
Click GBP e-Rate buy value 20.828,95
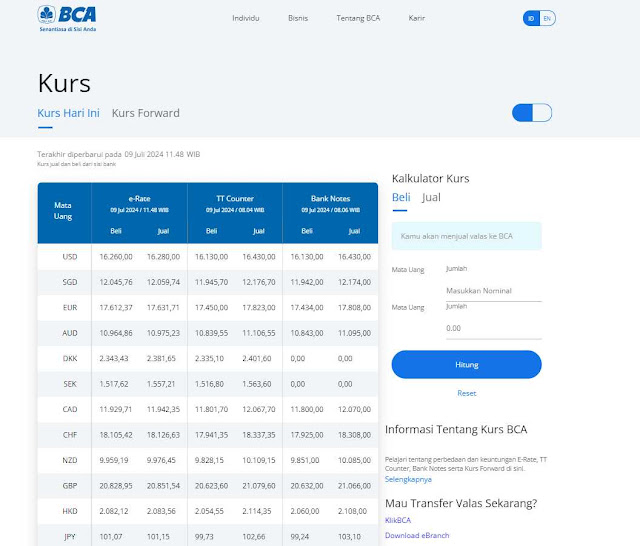[x=116, y=486]
